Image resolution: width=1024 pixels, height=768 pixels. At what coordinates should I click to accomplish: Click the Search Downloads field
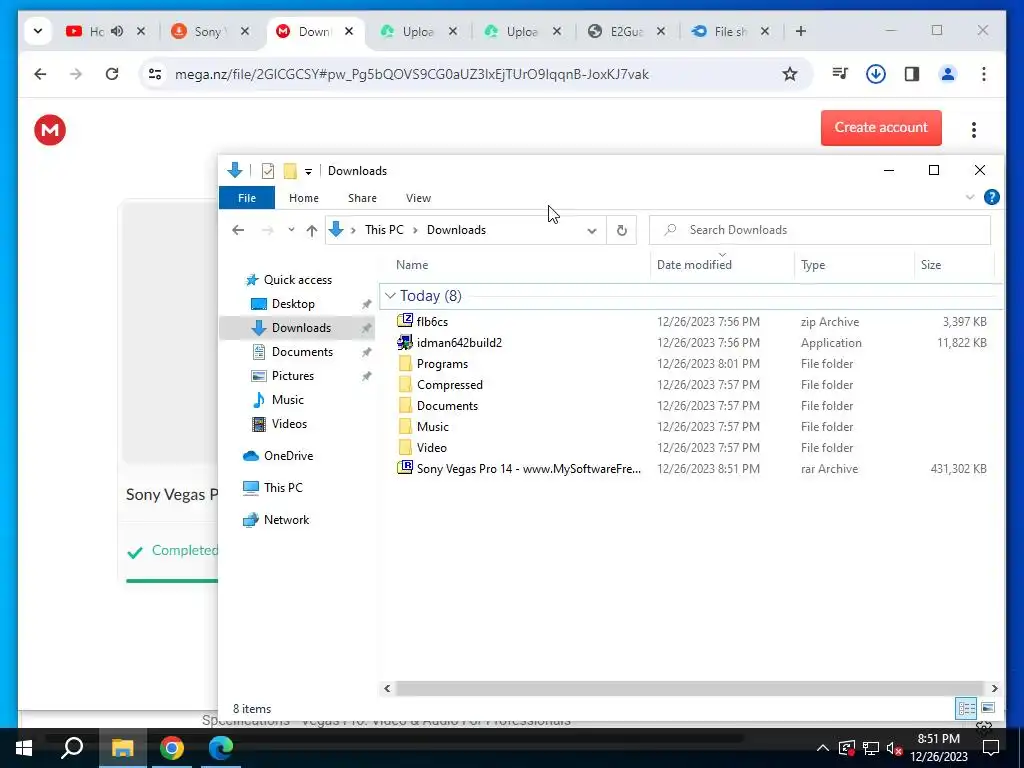820,230
